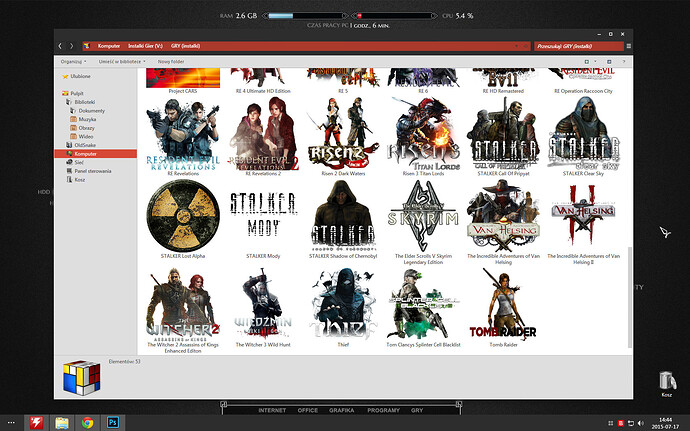Select the Risen 2 Dark Waters icon
690x431 pixels.
pos(343,134)
